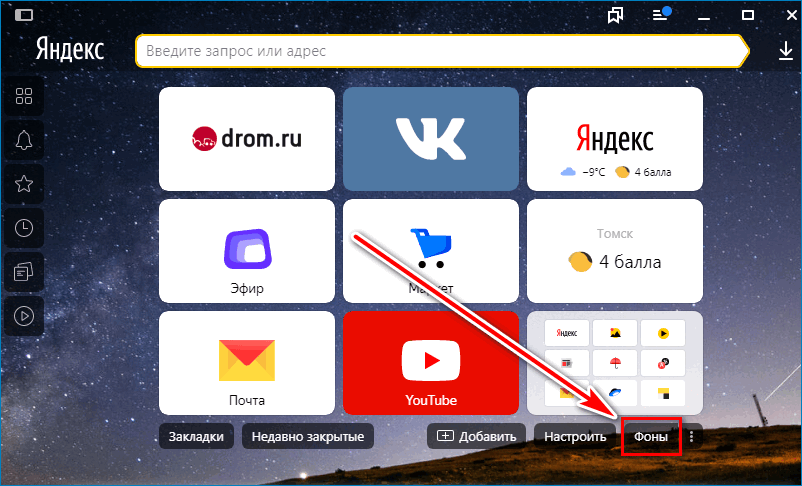Image resolution: width=802 pixels, height=486 pixels.
Task: Click the 4 балла traffic indicator on Яндекс tile
Action: coord(643,172)
